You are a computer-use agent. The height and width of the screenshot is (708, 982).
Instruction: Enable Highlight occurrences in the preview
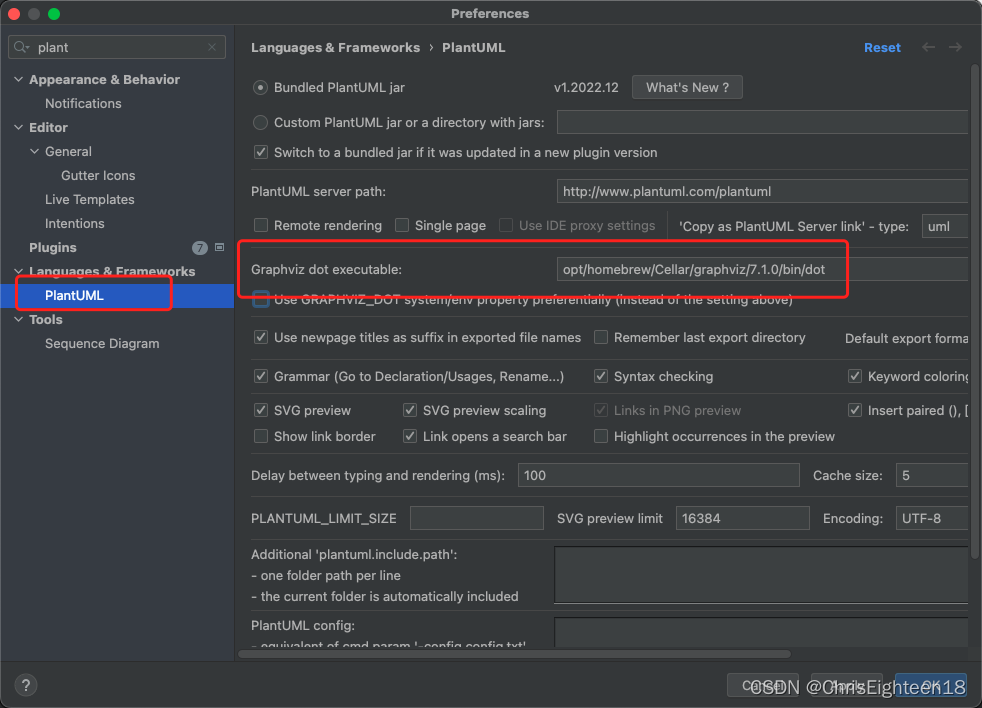(601, 436)
